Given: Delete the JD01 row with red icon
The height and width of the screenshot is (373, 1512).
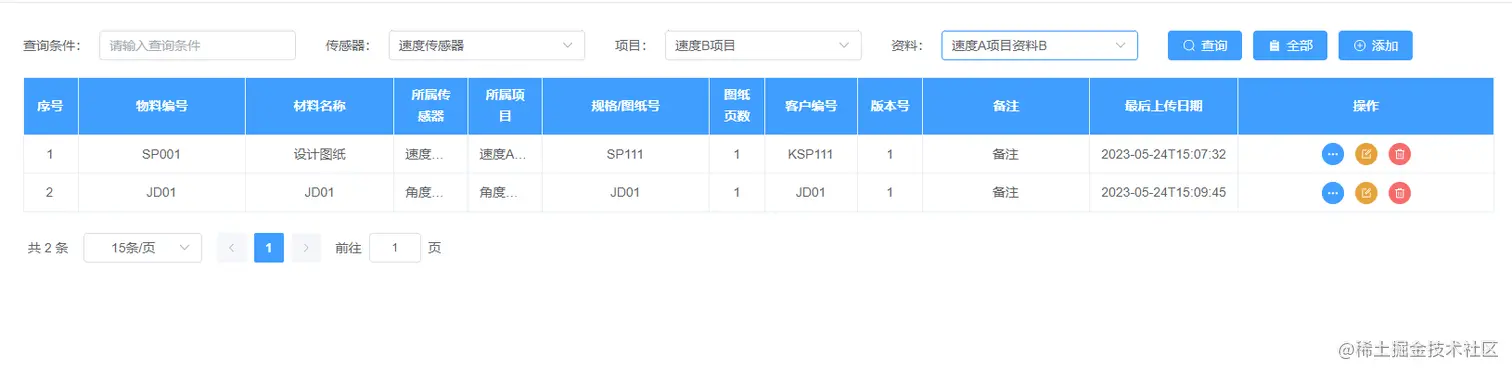Looking at the screenshot, I should [1400, 193].
